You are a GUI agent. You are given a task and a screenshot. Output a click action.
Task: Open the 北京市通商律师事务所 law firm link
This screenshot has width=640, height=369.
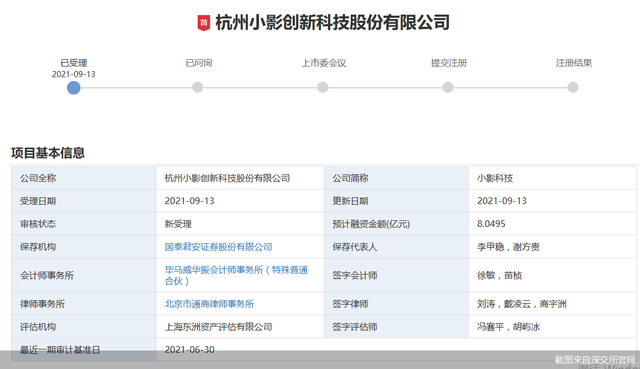tap(209, 304)
